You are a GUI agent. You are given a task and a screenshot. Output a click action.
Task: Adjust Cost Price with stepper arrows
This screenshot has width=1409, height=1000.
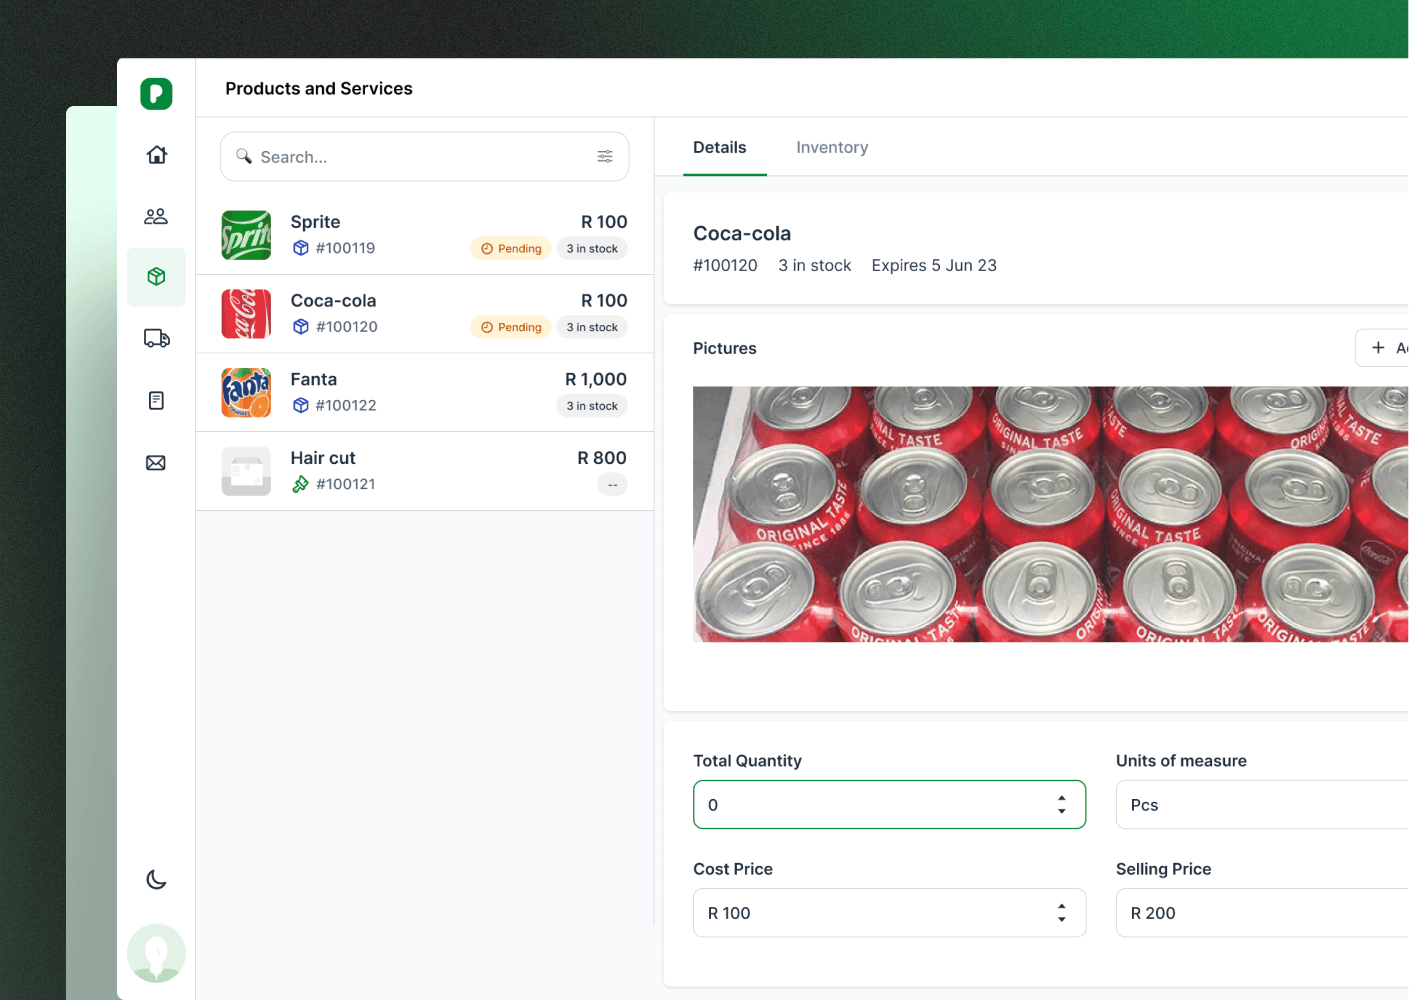pos(1062,913)
